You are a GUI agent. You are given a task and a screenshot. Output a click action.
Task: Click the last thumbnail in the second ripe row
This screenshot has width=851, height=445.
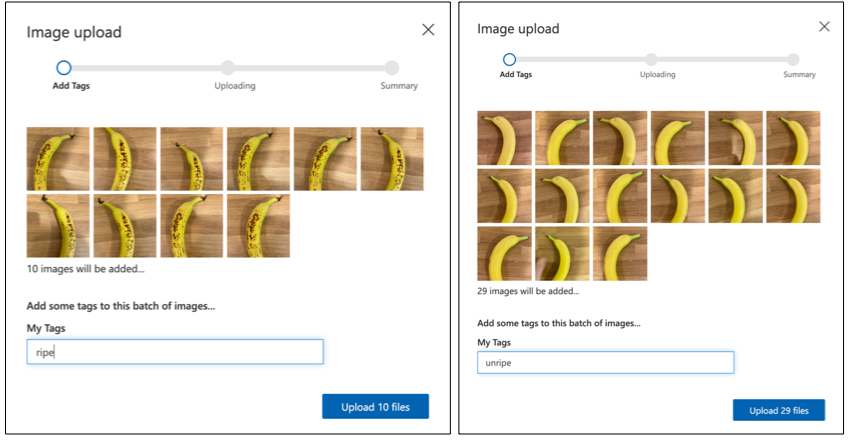point(258,226)
